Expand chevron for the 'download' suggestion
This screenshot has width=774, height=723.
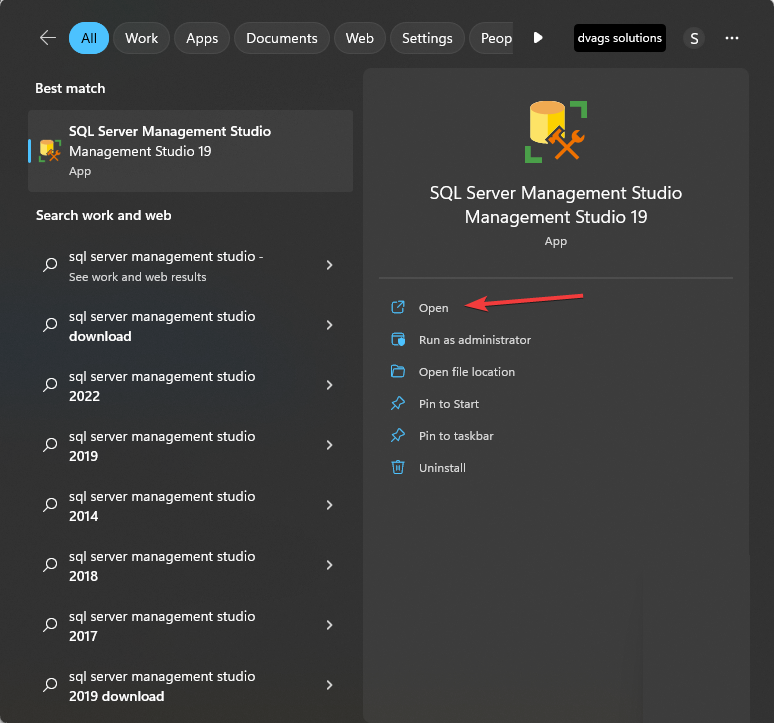(x=329, y=325)
